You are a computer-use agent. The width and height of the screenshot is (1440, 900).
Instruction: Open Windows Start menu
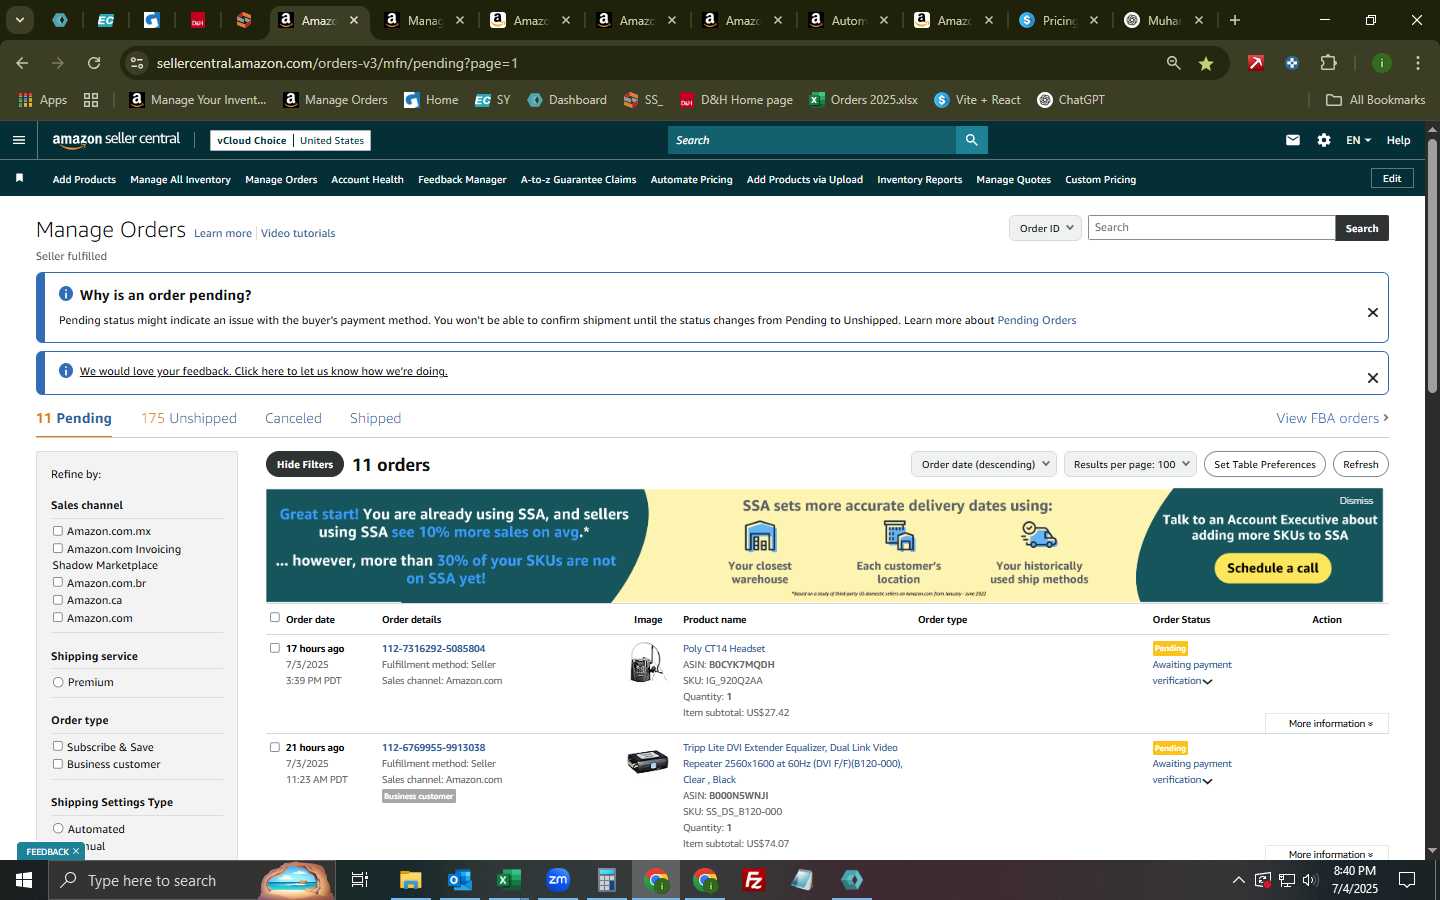(x=24, y=880)
